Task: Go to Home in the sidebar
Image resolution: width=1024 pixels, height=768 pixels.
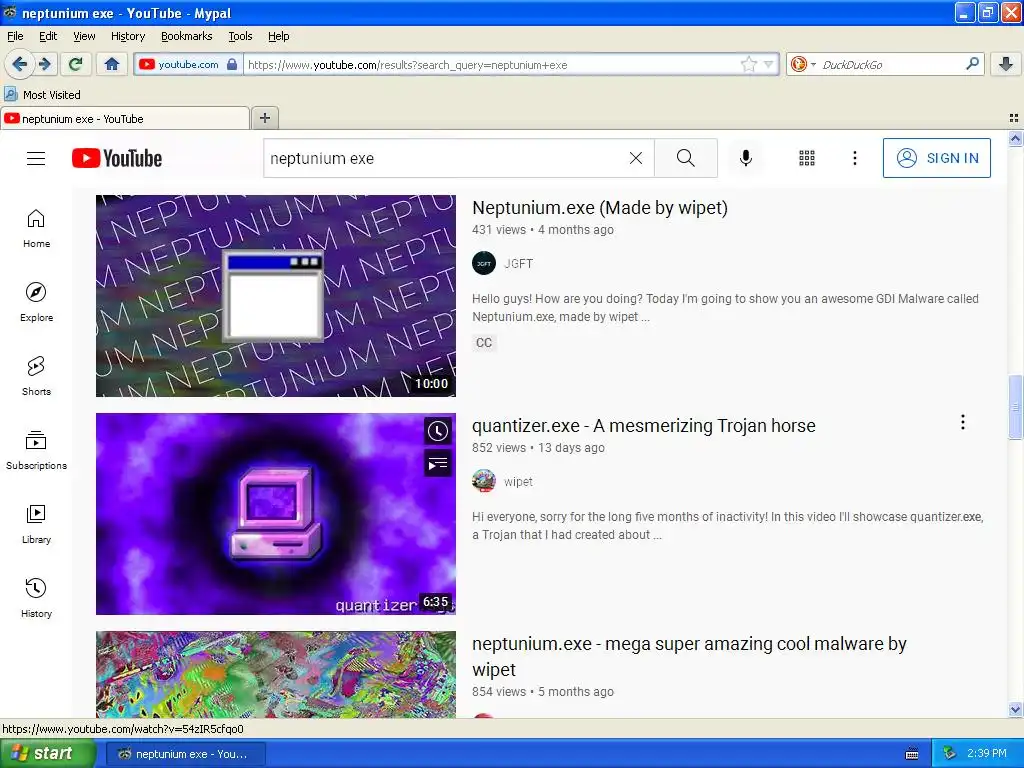Action: pos(37,229)
